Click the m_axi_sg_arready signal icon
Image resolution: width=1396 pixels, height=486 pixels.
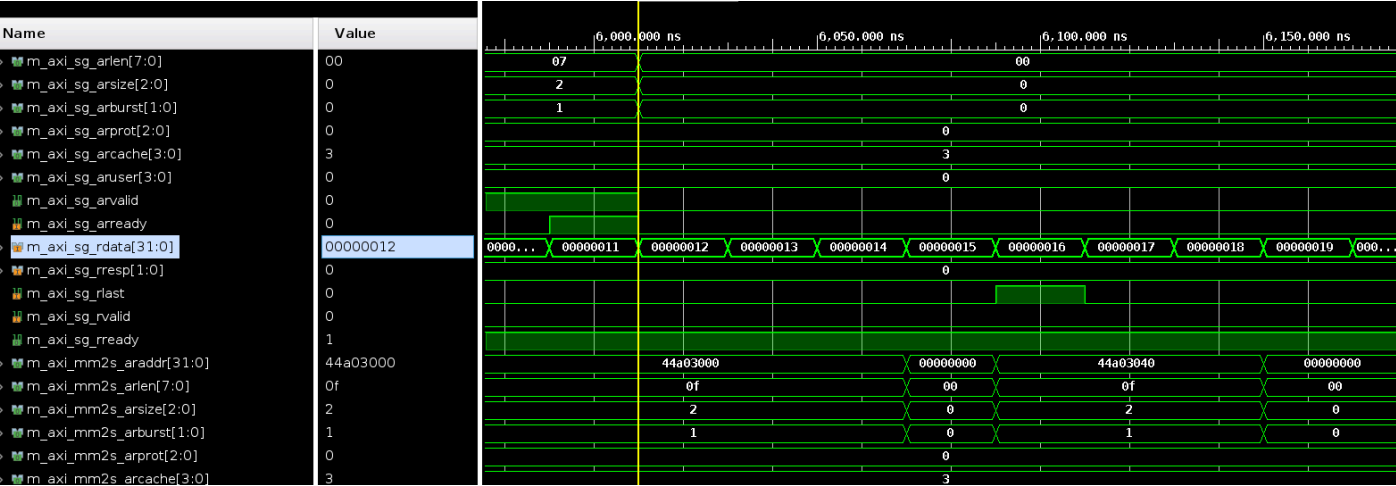coord(16,224)
